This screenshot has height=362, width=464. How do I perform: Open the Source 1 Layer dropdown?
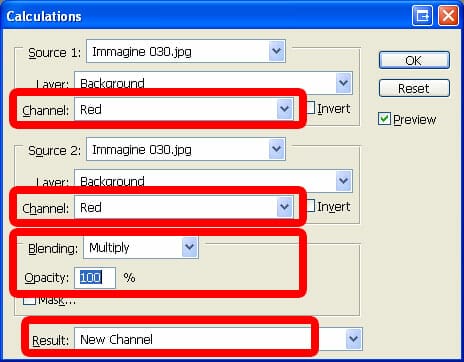[213, 82]
